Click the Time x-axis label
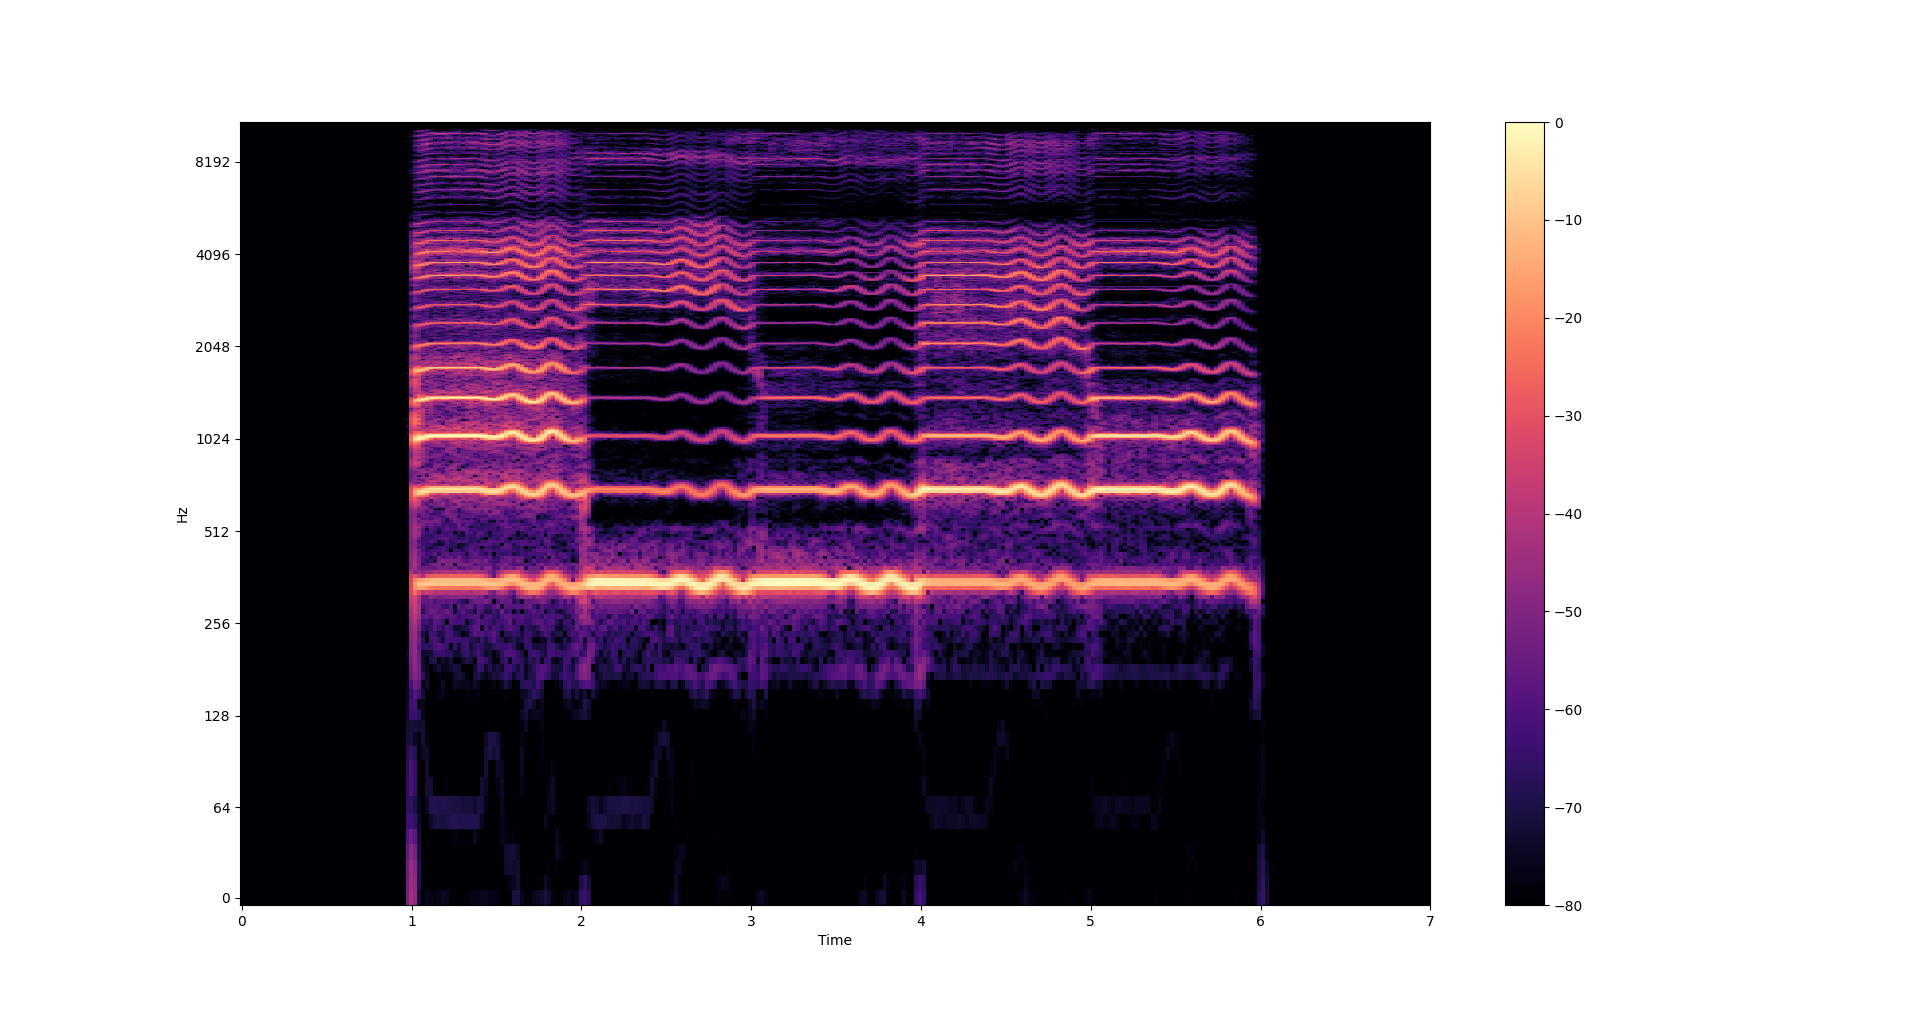 point(834,940)
